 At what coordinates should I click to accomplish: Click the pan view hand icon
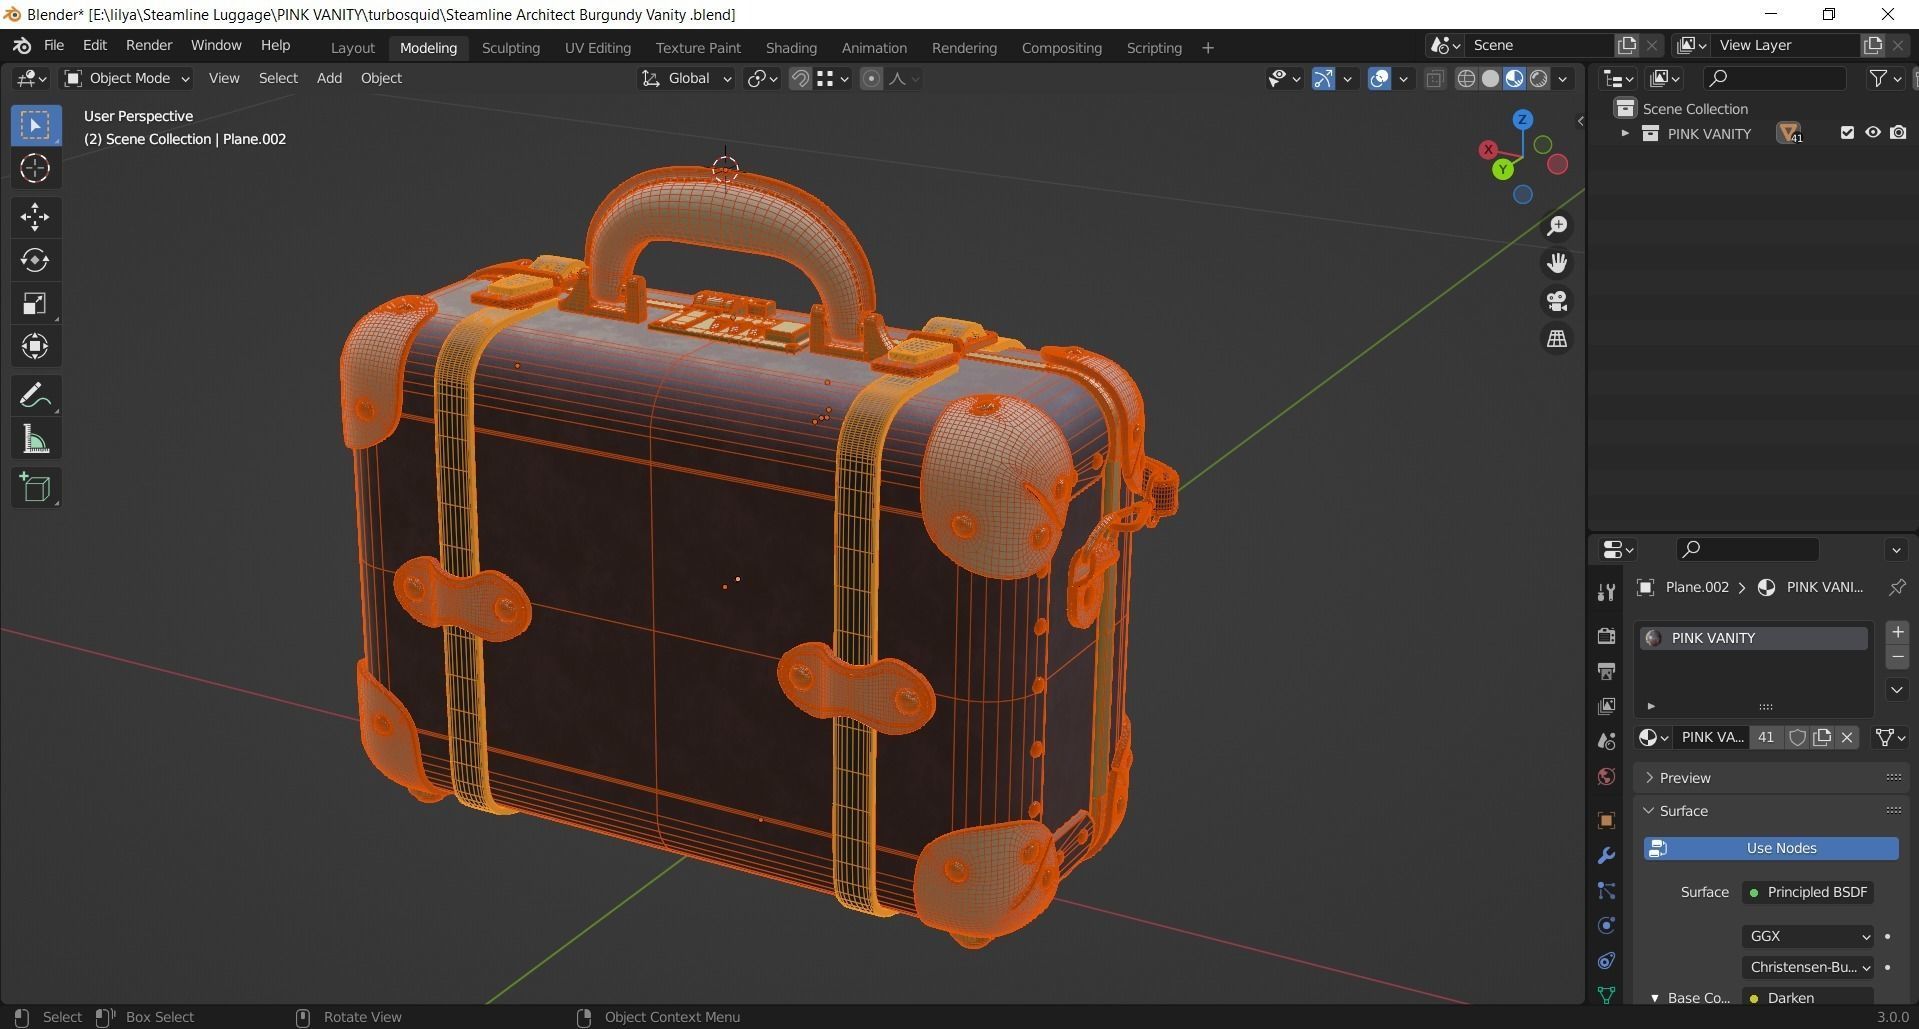coord(1557,263)
